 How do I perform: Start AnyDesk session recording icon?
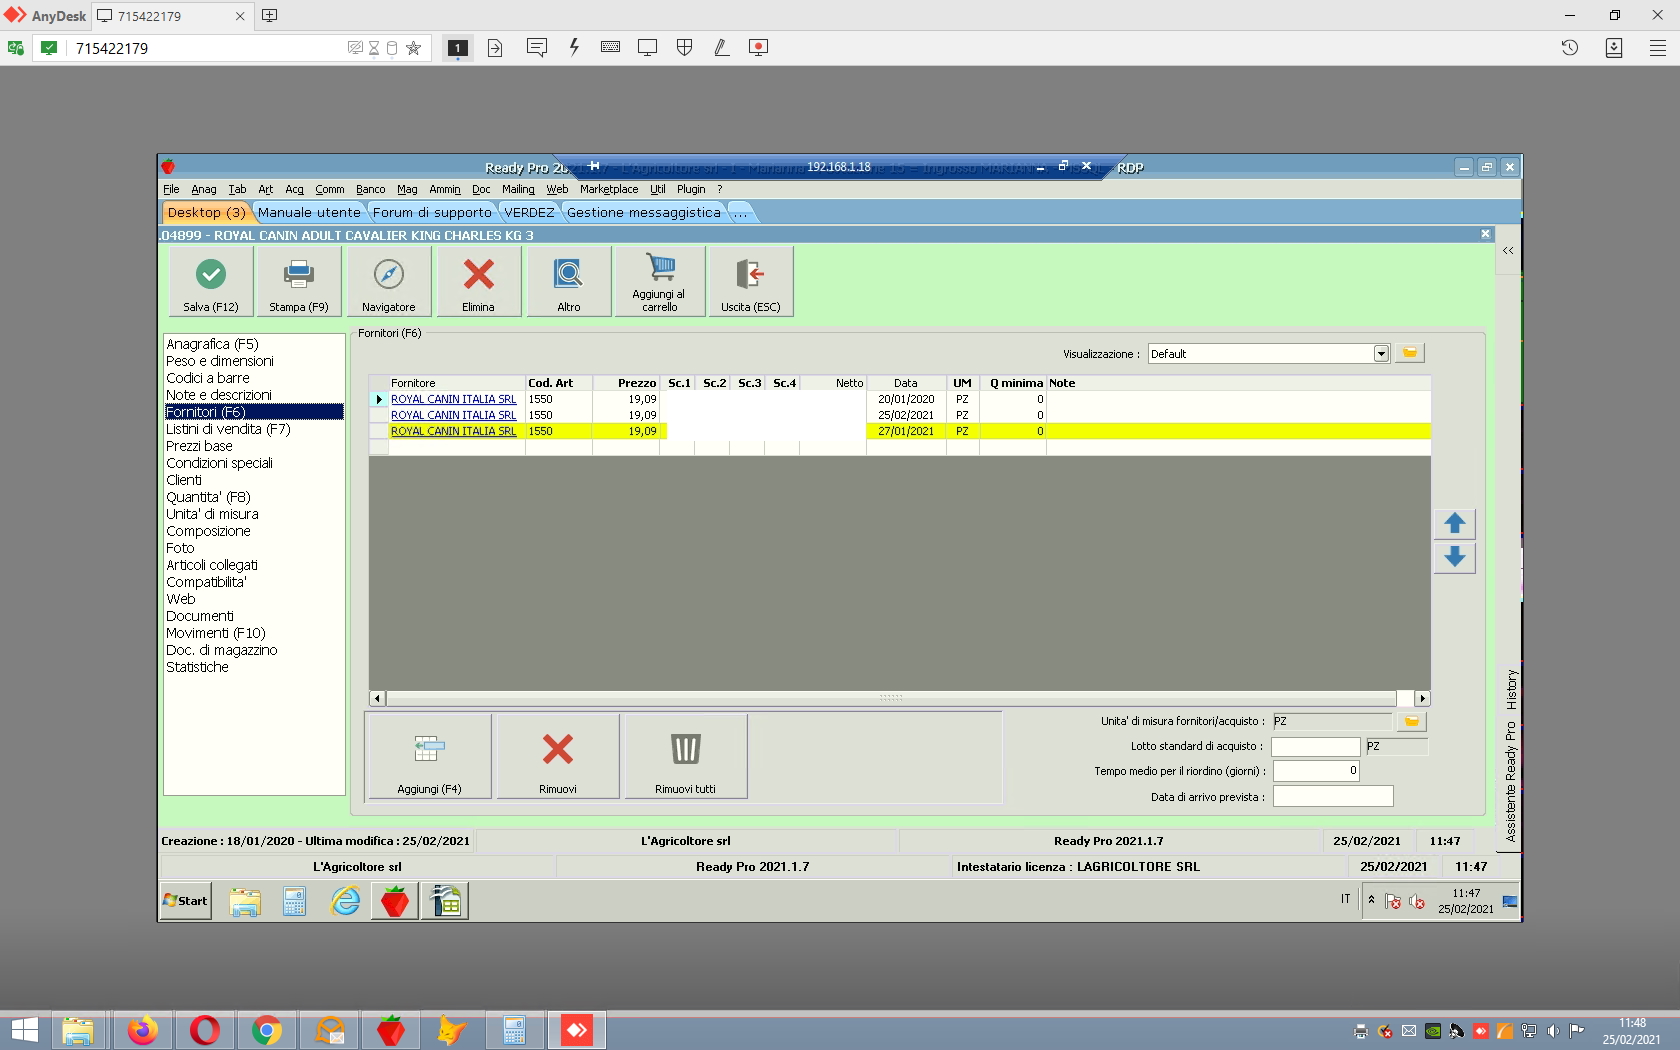(758, 47)
